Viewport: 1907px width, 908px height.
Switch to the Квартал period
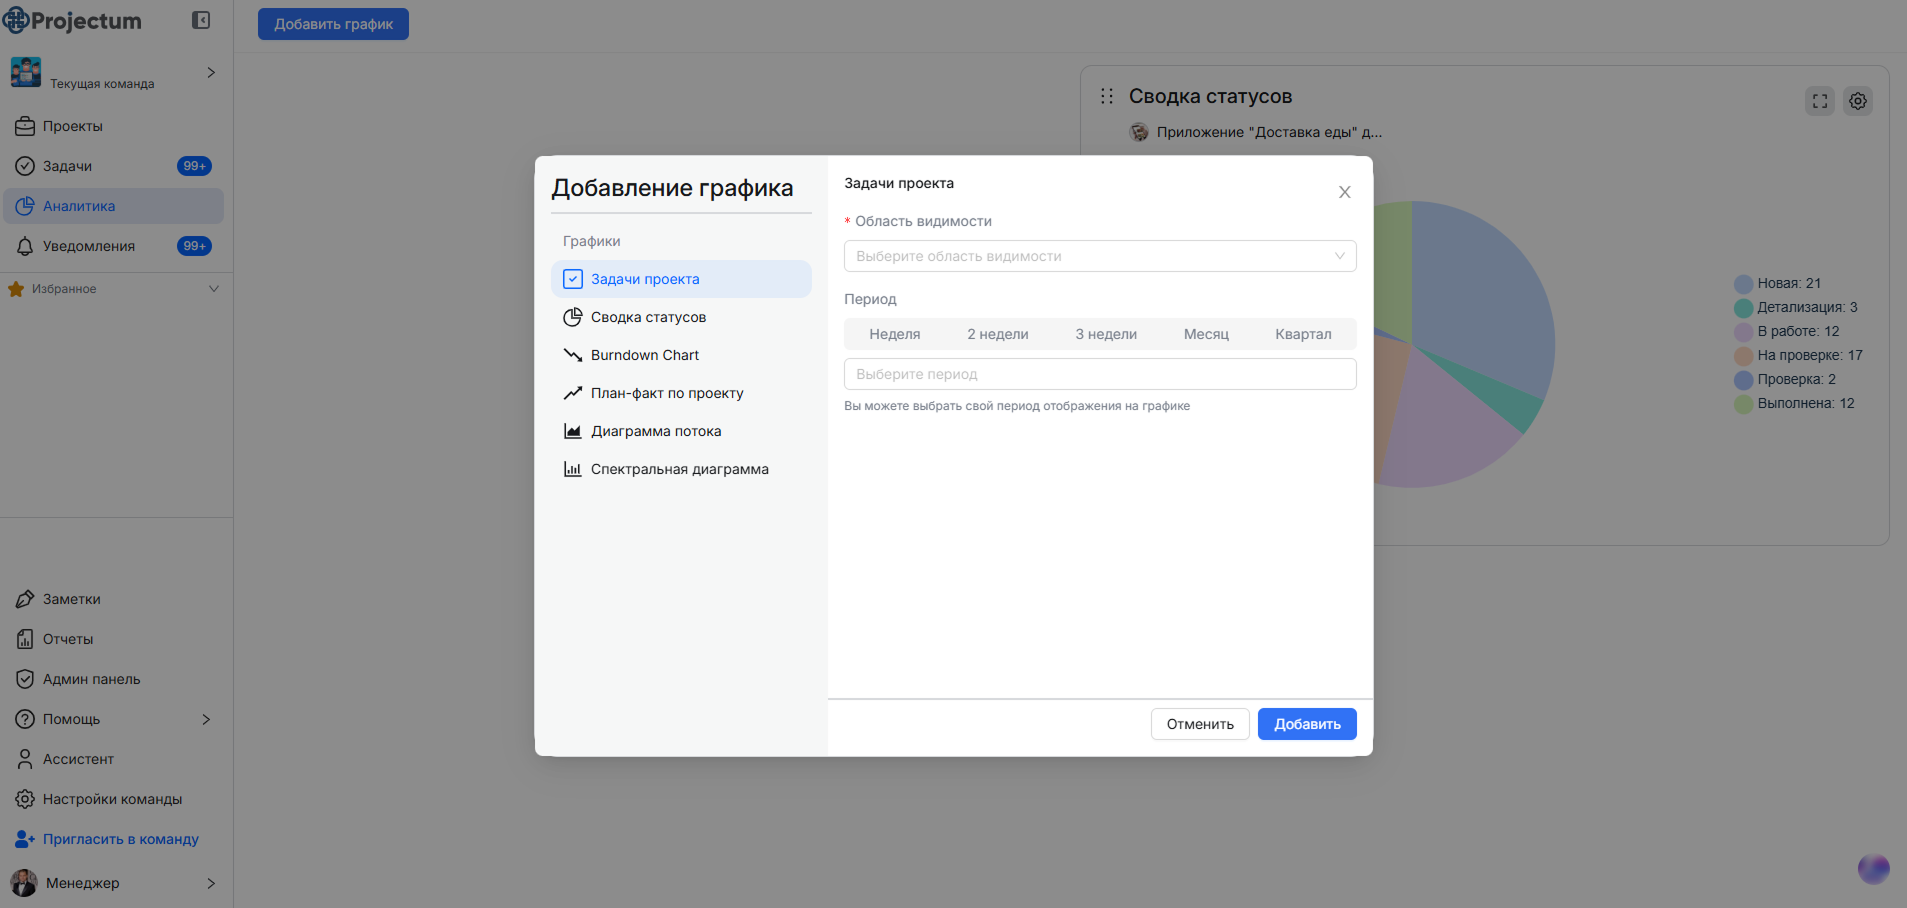[1302, 333]
